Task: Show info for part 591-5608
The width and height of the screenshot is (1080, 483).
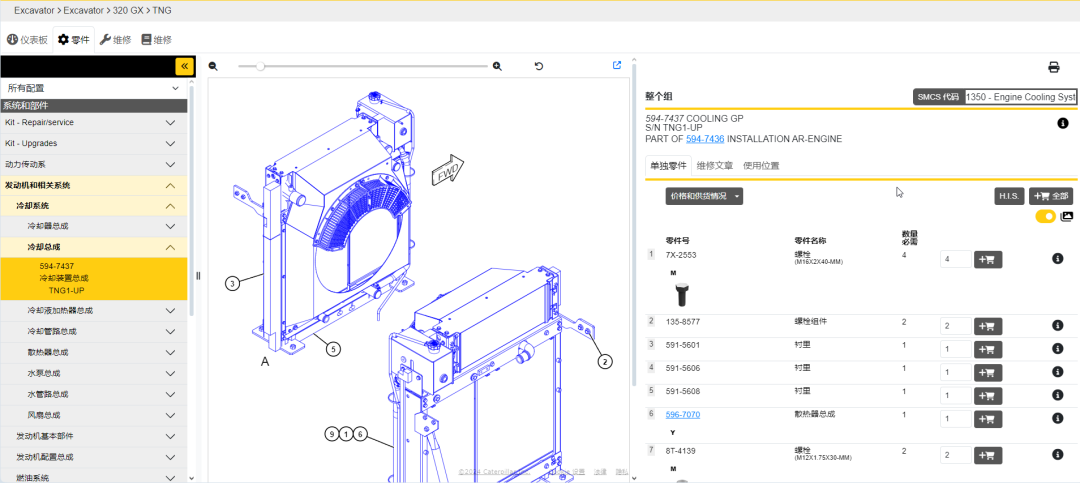Action: (1057, 395)
